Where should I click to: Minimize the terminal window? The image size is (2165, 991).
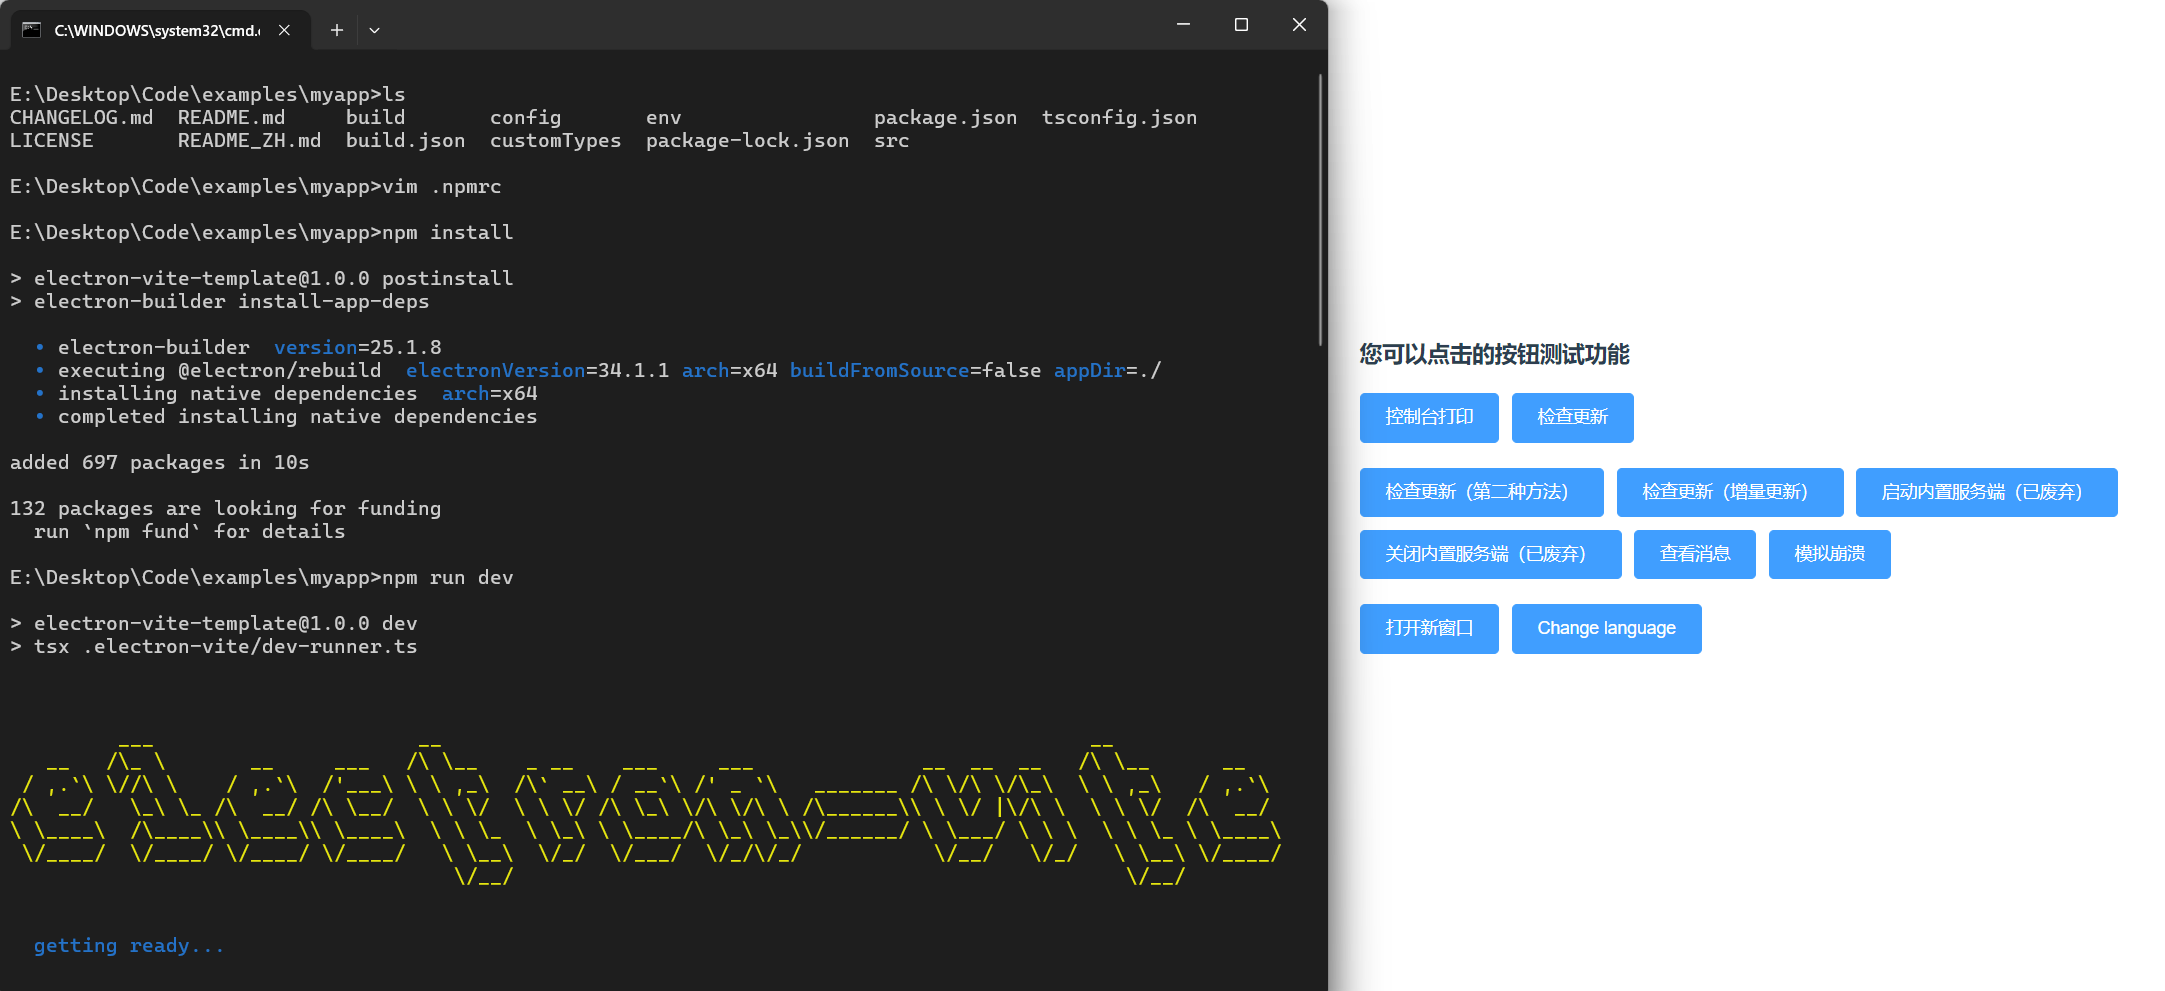click(1183, 25)
